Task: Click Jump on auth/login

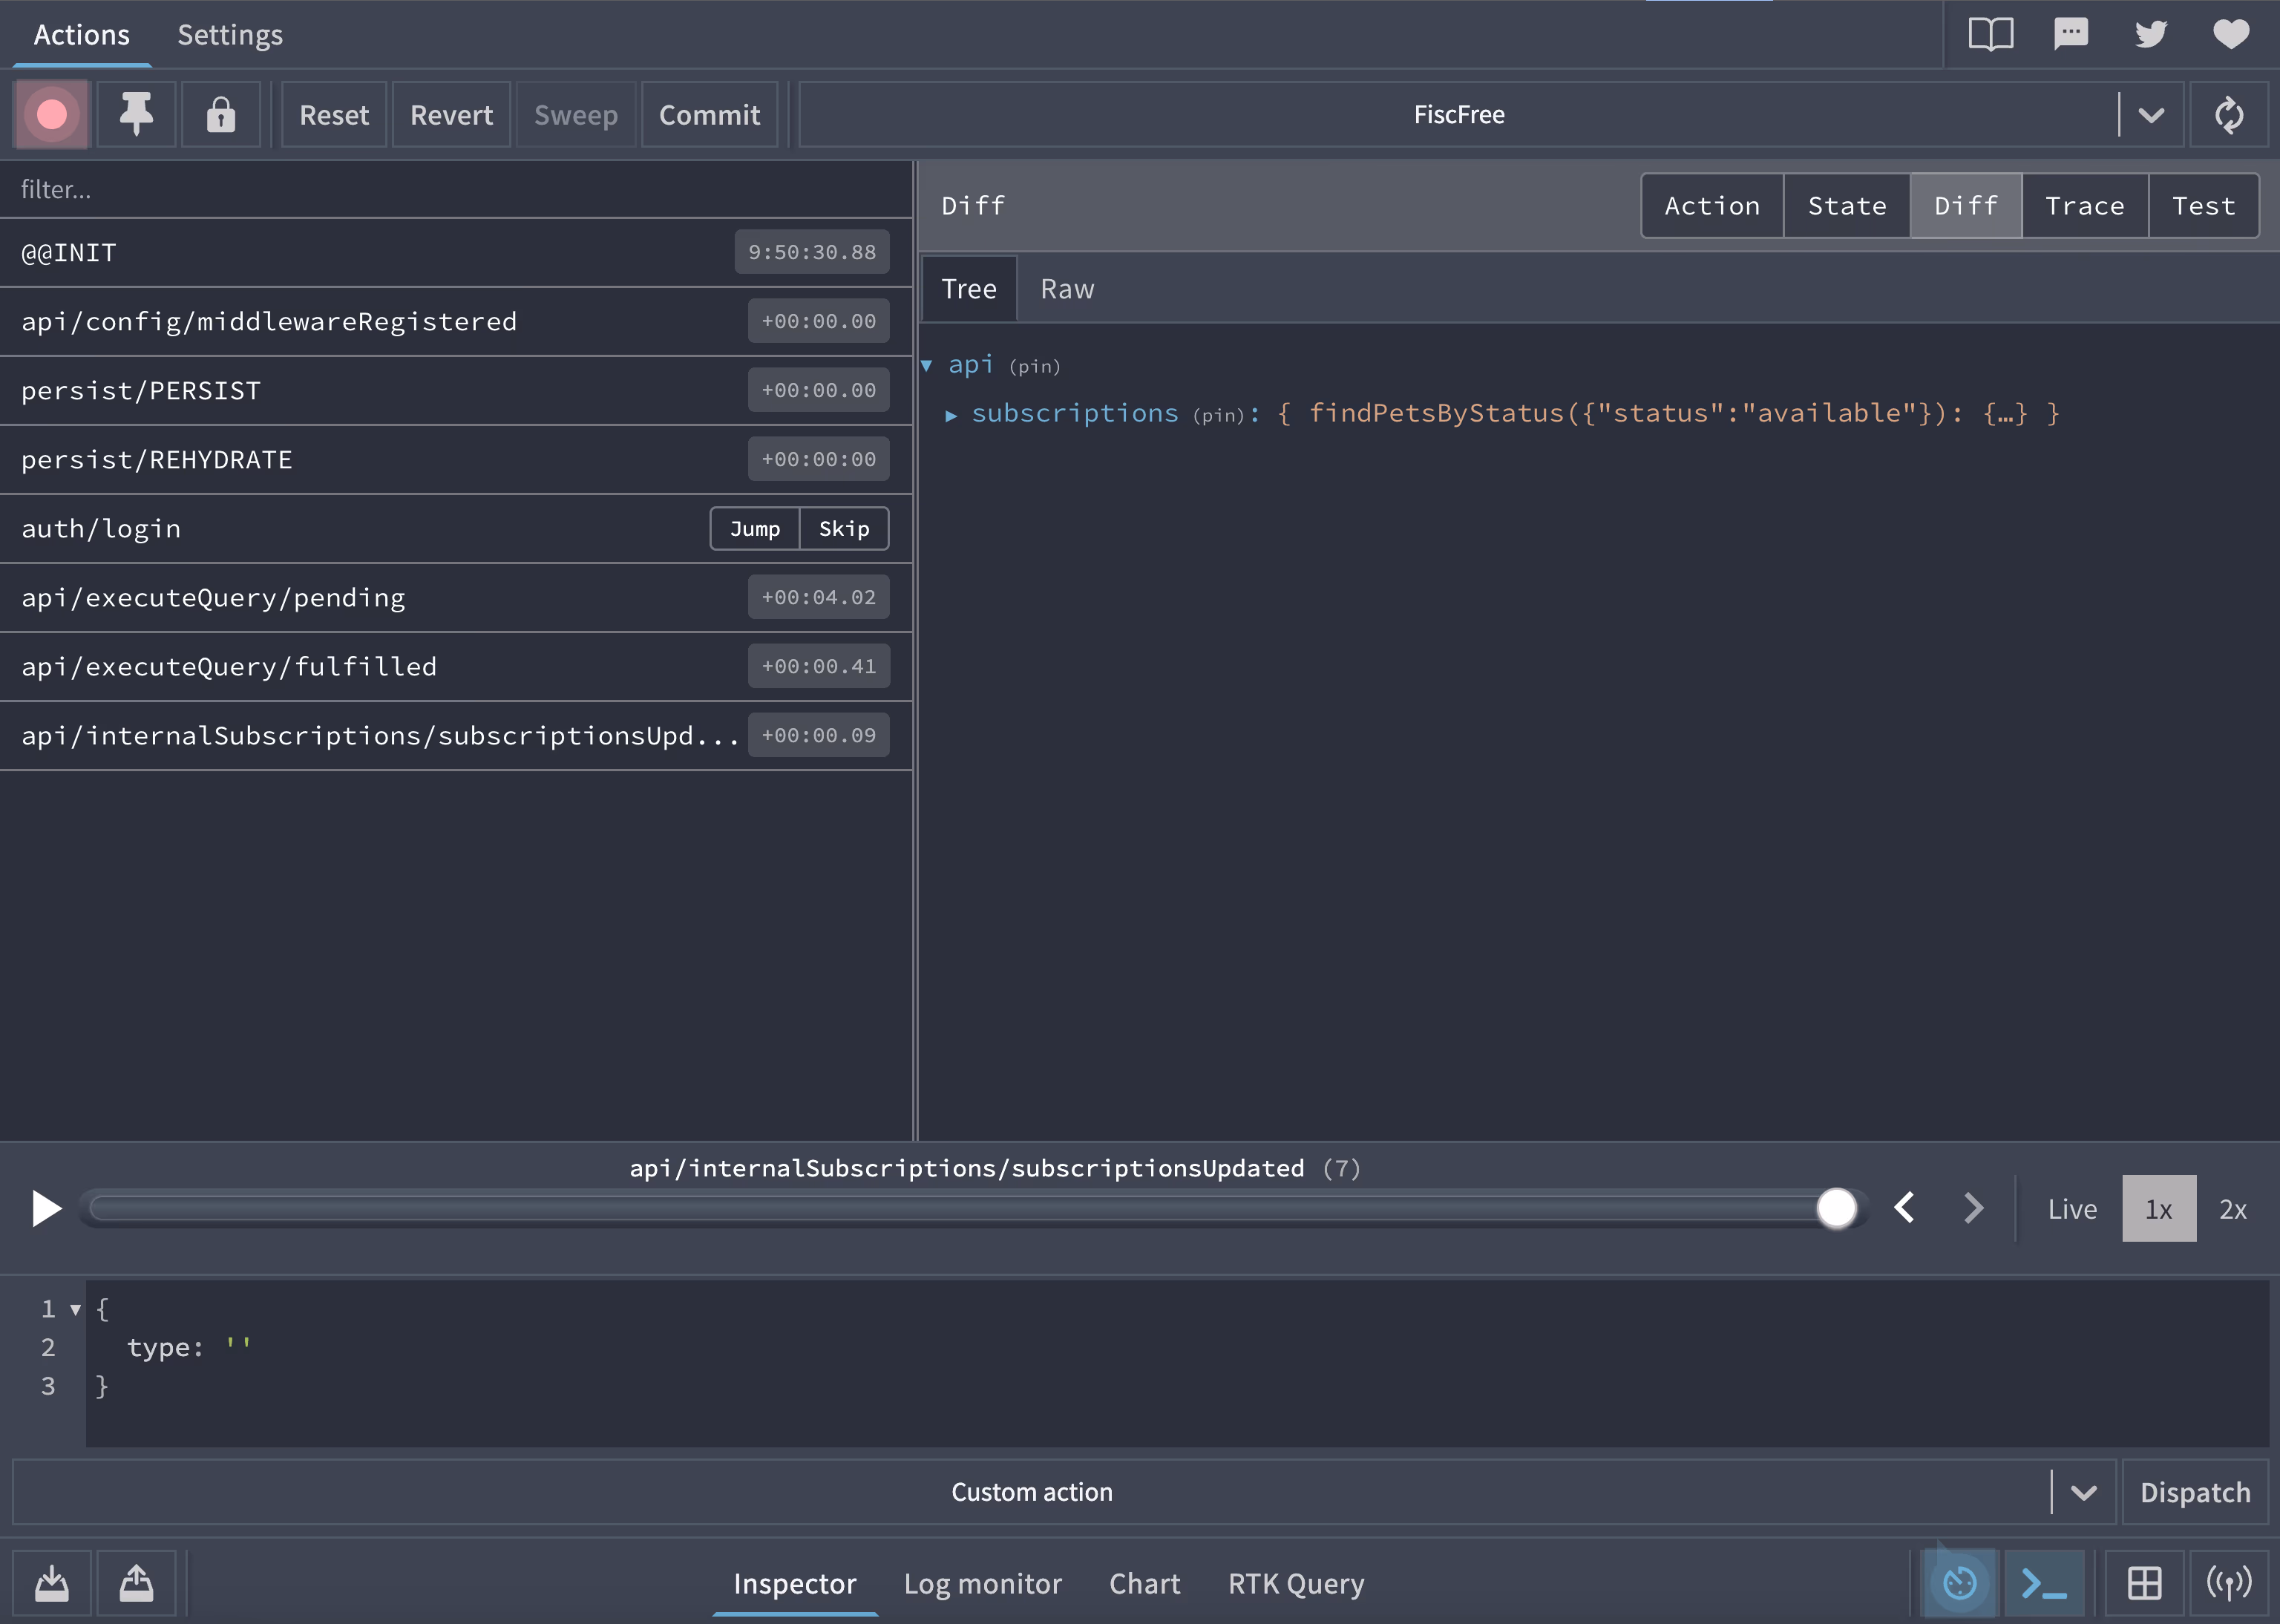Action: pyautogui.click(x=755, y=529)
